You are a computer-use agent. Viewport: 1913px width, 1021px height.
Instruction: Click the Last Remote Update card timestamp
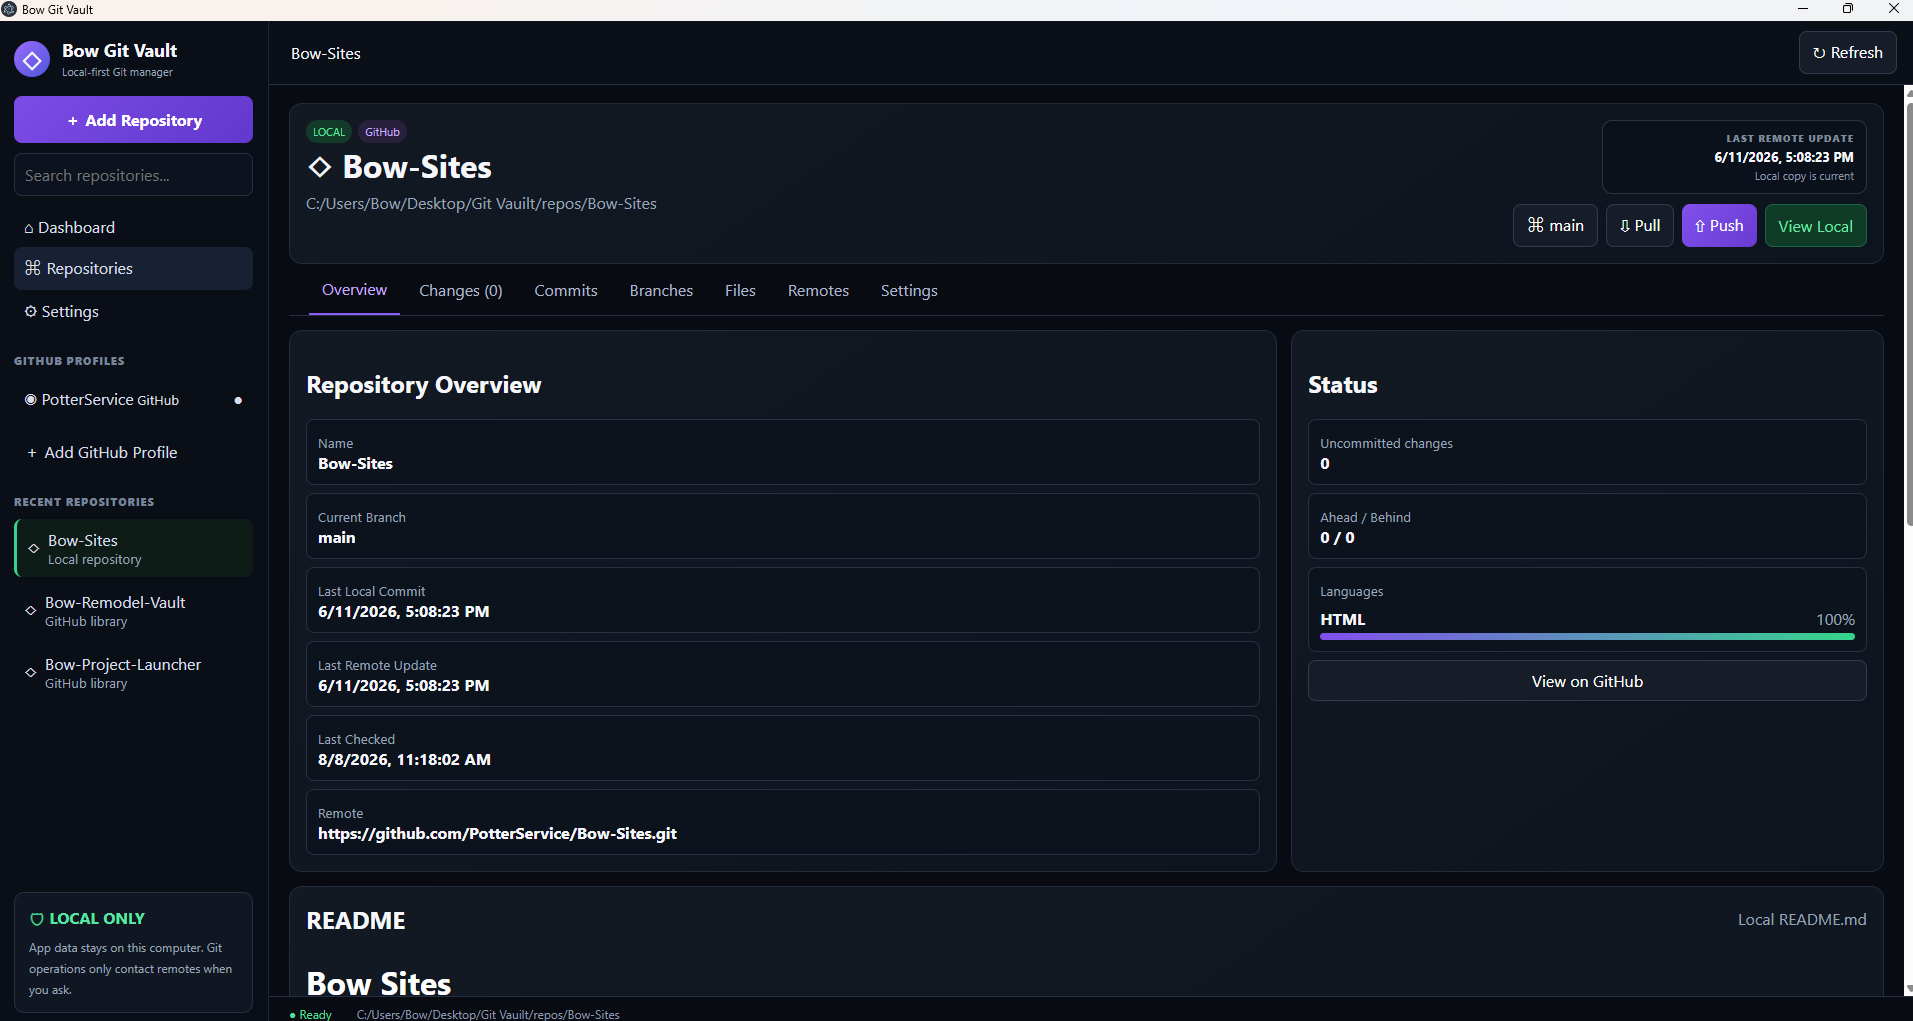tap(1784, 157)
